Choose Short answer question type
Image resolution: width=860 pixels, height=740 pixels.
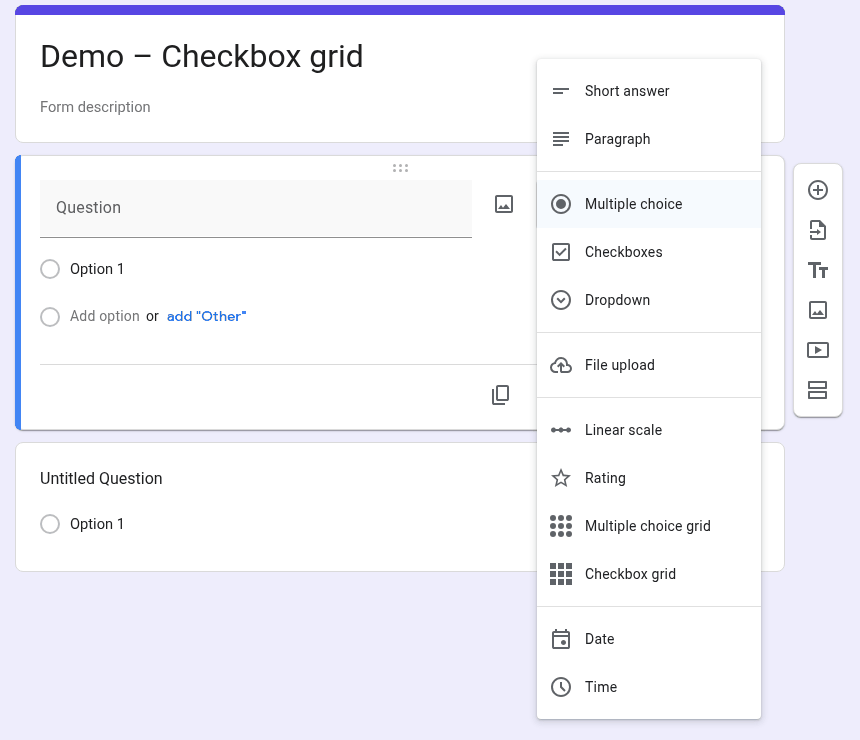(649, 91)
